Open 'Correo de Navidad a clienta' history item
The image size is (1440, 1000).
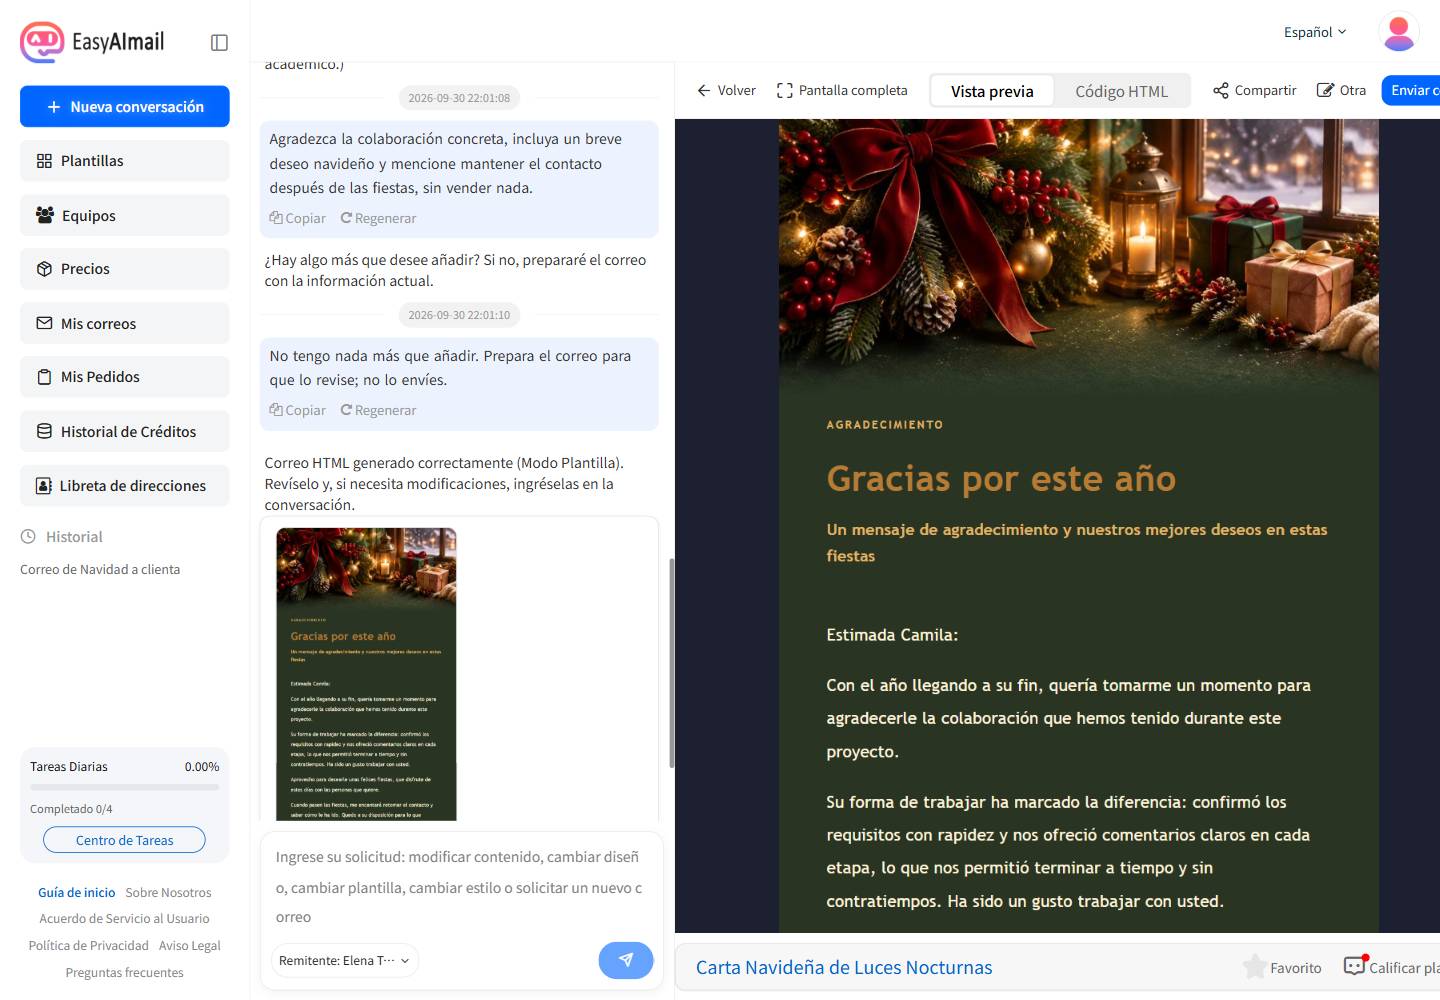point(100,569)
